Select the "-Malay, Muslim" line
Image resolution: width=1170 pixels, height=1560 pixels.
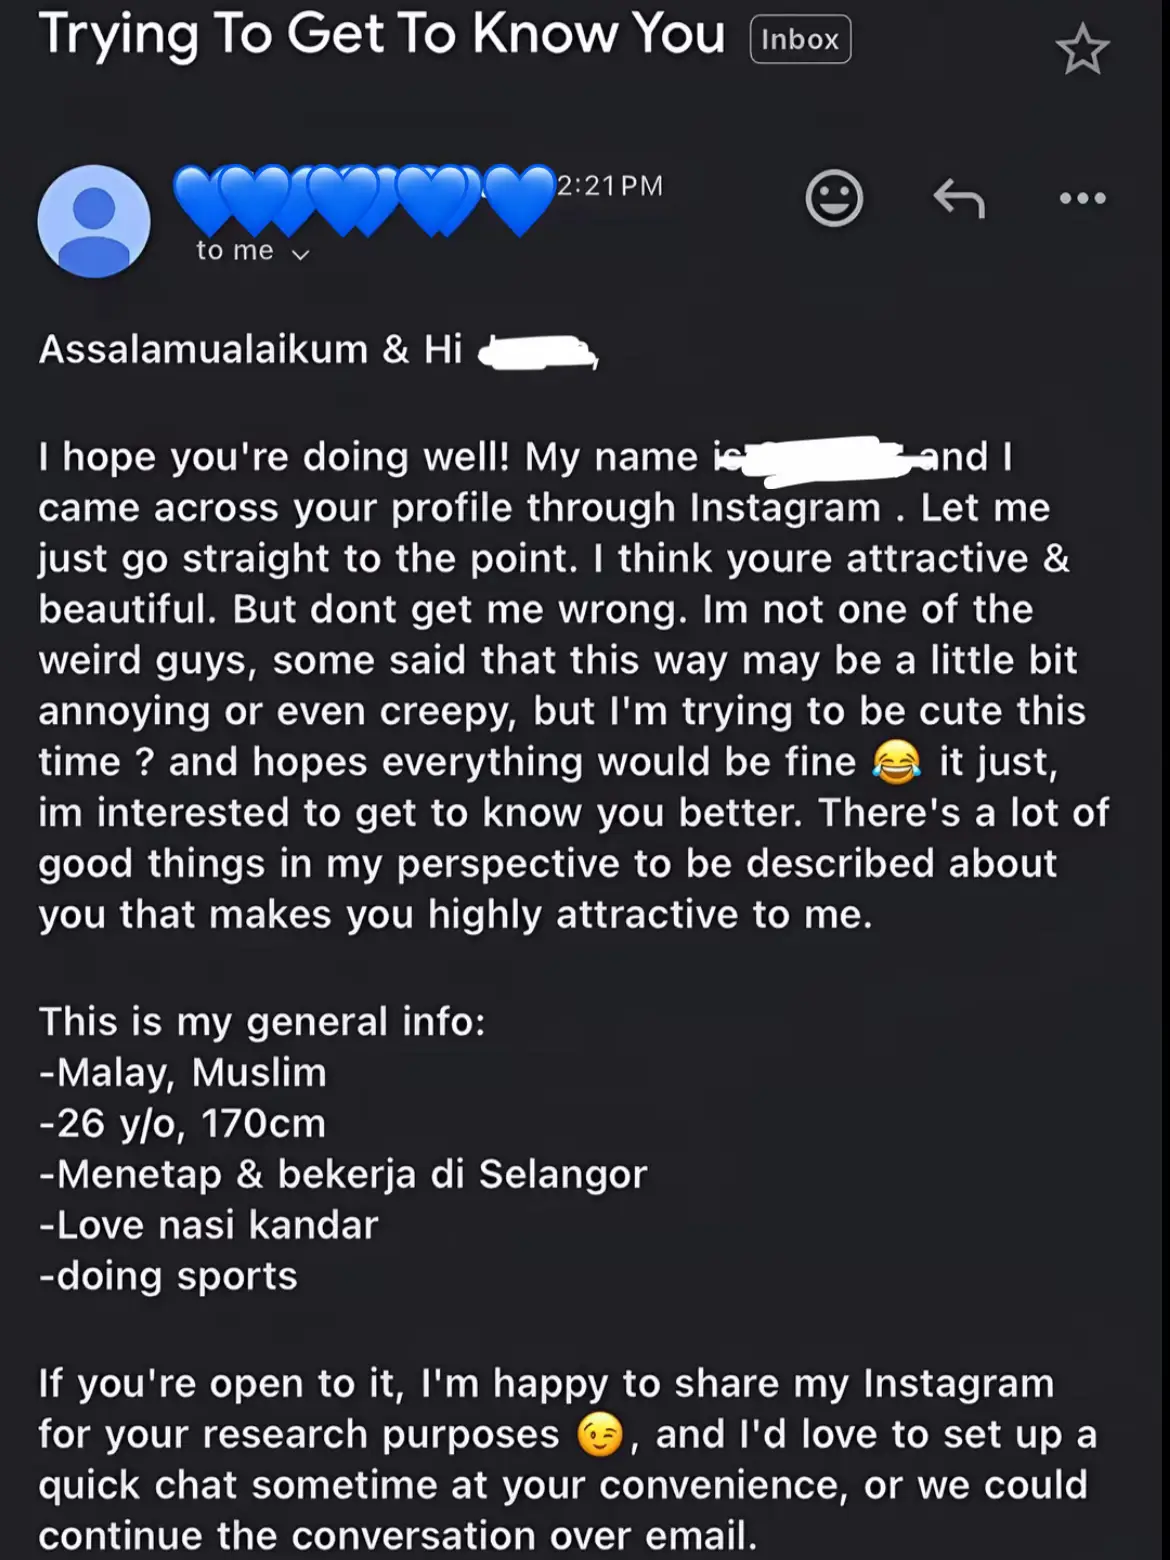[x=183, y=1073]
